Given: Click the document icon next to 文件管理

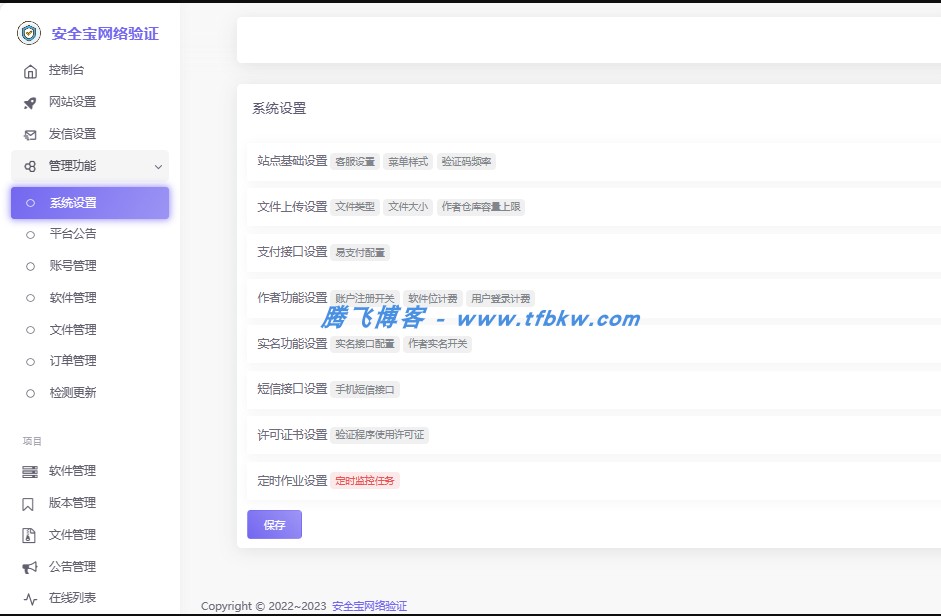Looking at the screenshot, I should [31, 534].
